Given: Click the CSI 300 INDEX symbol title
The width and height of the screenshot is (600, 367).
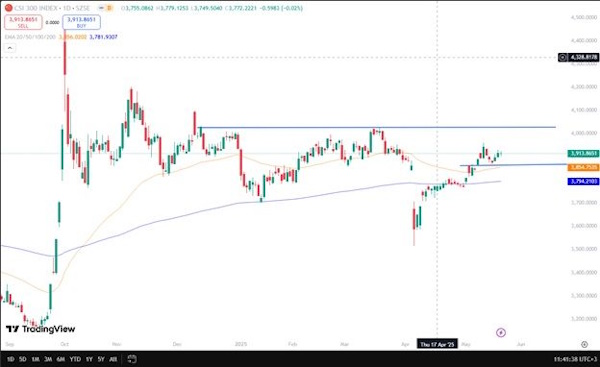Looking at the screenshot, I should [x=36, y=8].
